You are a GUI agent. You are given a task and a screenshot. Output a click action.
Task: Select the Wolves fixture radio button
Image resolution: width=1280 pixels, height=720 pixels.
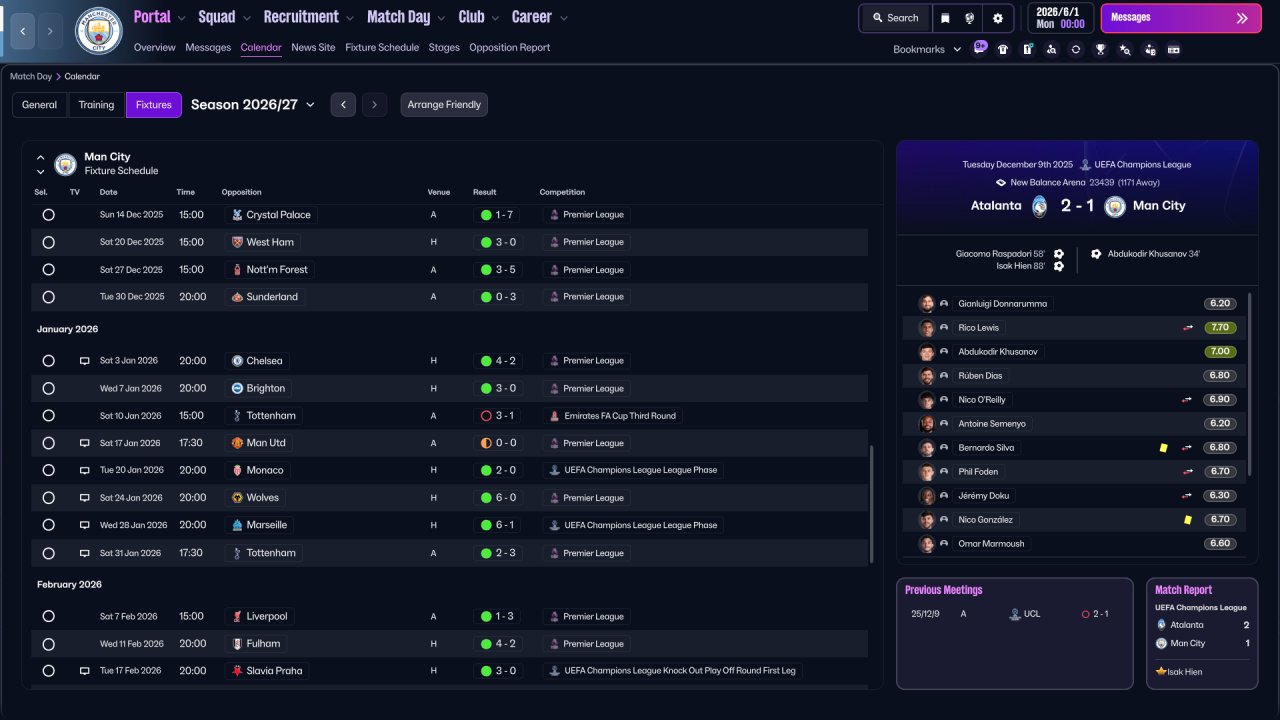pyautogui.click(x=48, y=498)
